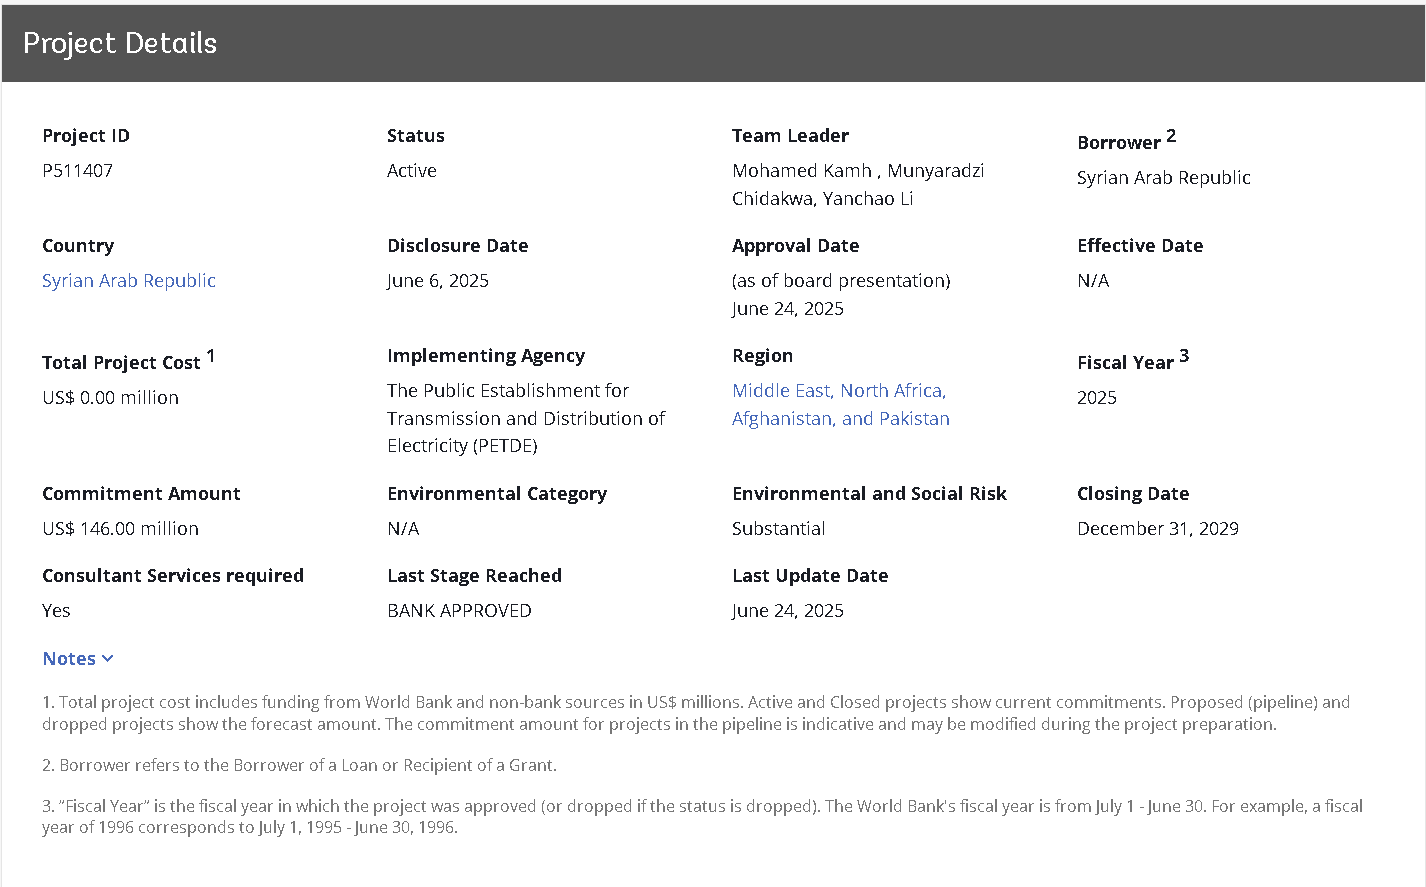Click the US$ 146.00 million commitment amount

coord(120,529)
